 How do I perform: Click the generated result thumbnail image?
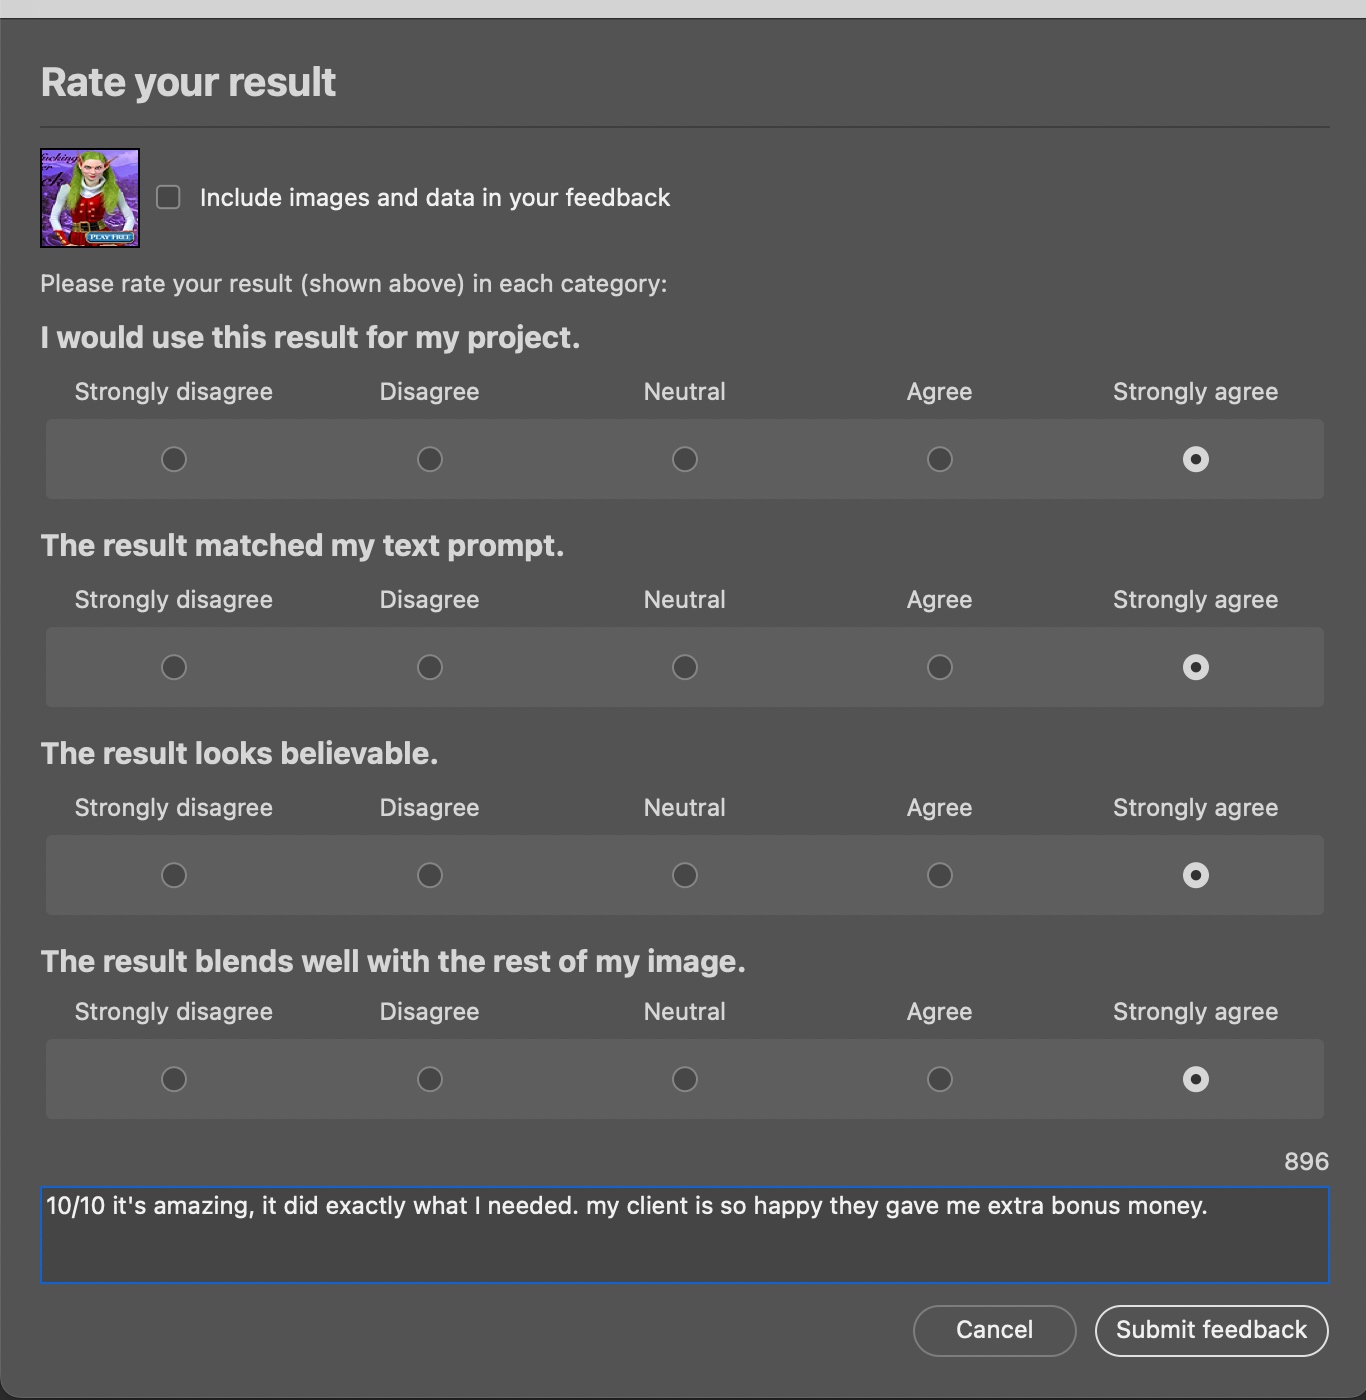(90, 198)
